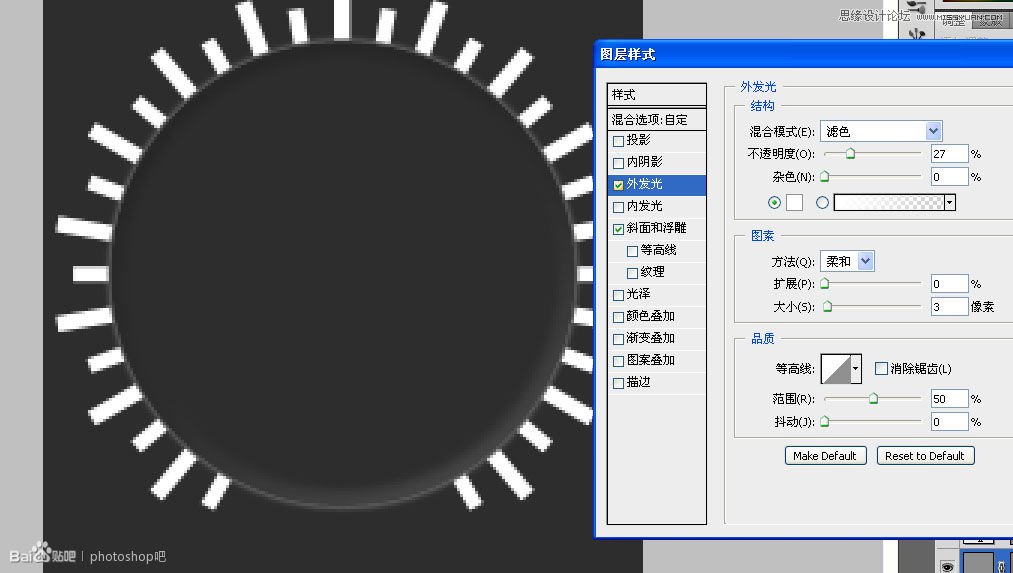Click the Make Default button

pos(825,455)
